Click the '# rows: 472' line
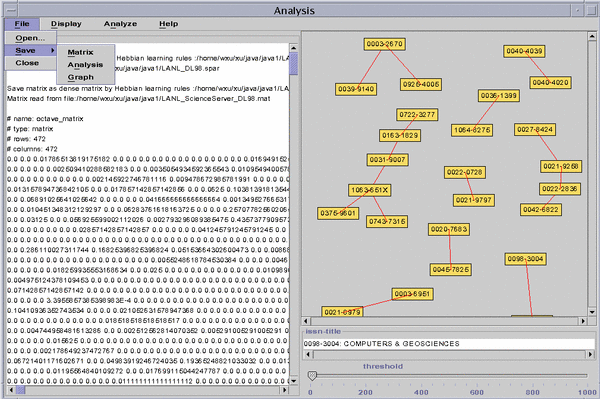 point(26,139)
